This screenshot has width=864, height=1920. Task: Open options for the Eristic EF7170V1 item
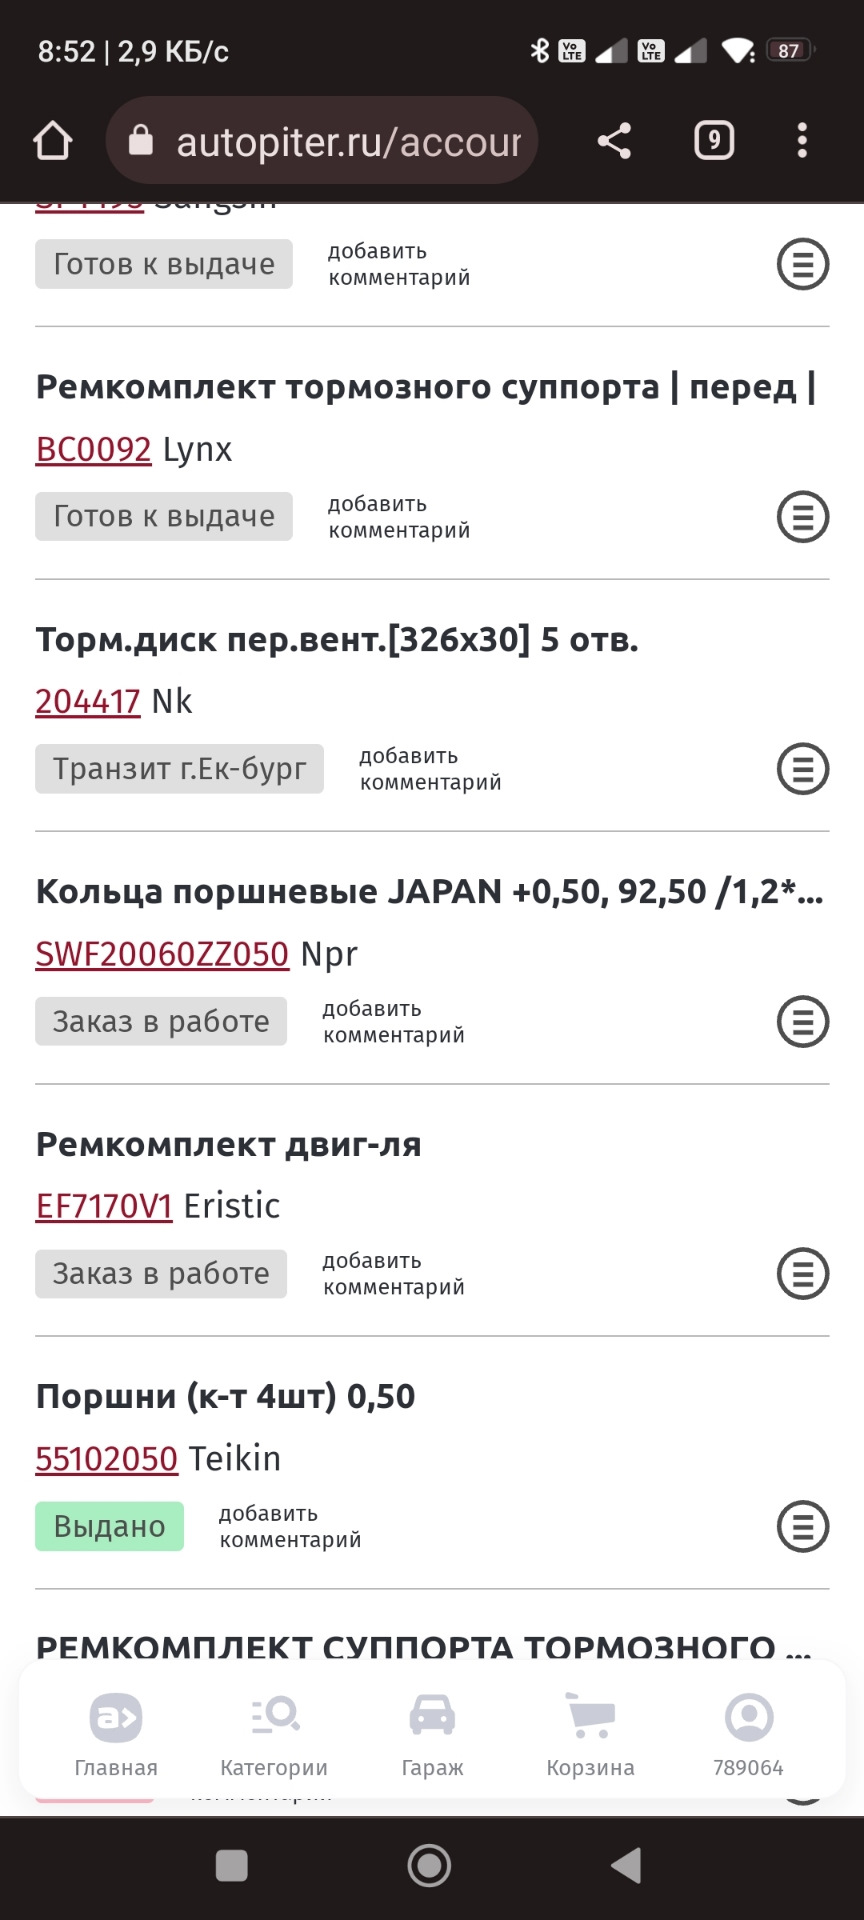point(803,1274)
